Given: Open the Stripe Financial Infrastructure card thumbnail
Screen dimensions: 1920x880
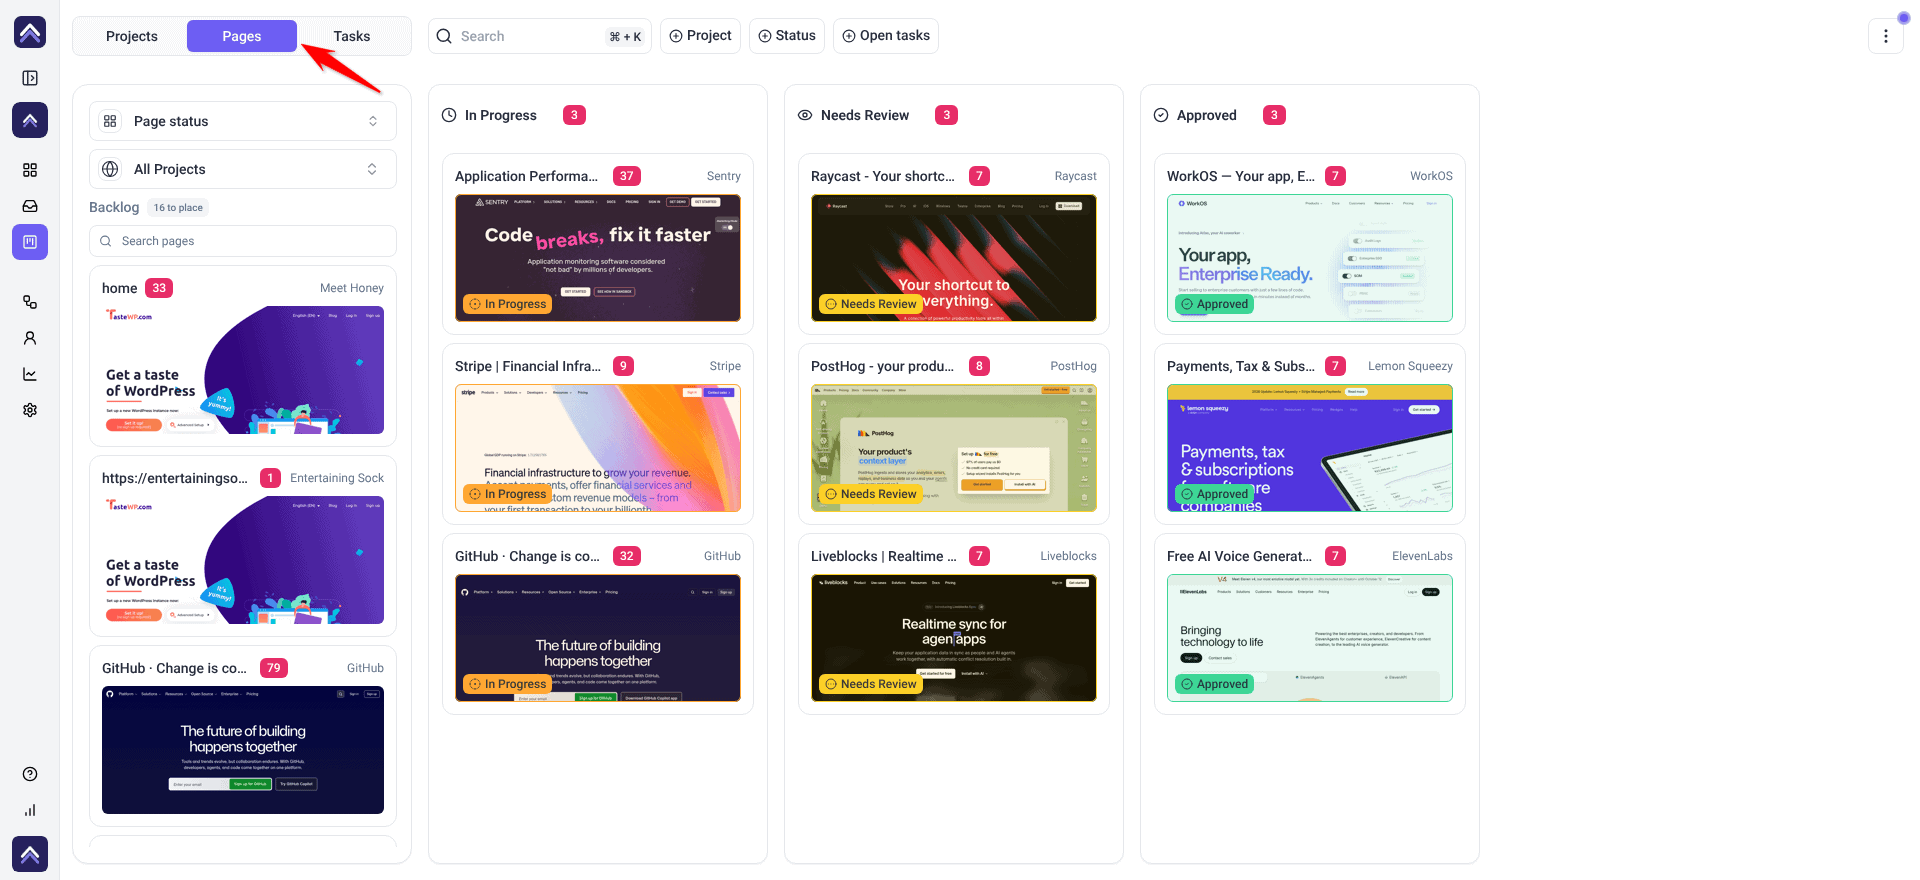Looking at the screenshot, I should point(598,448).
